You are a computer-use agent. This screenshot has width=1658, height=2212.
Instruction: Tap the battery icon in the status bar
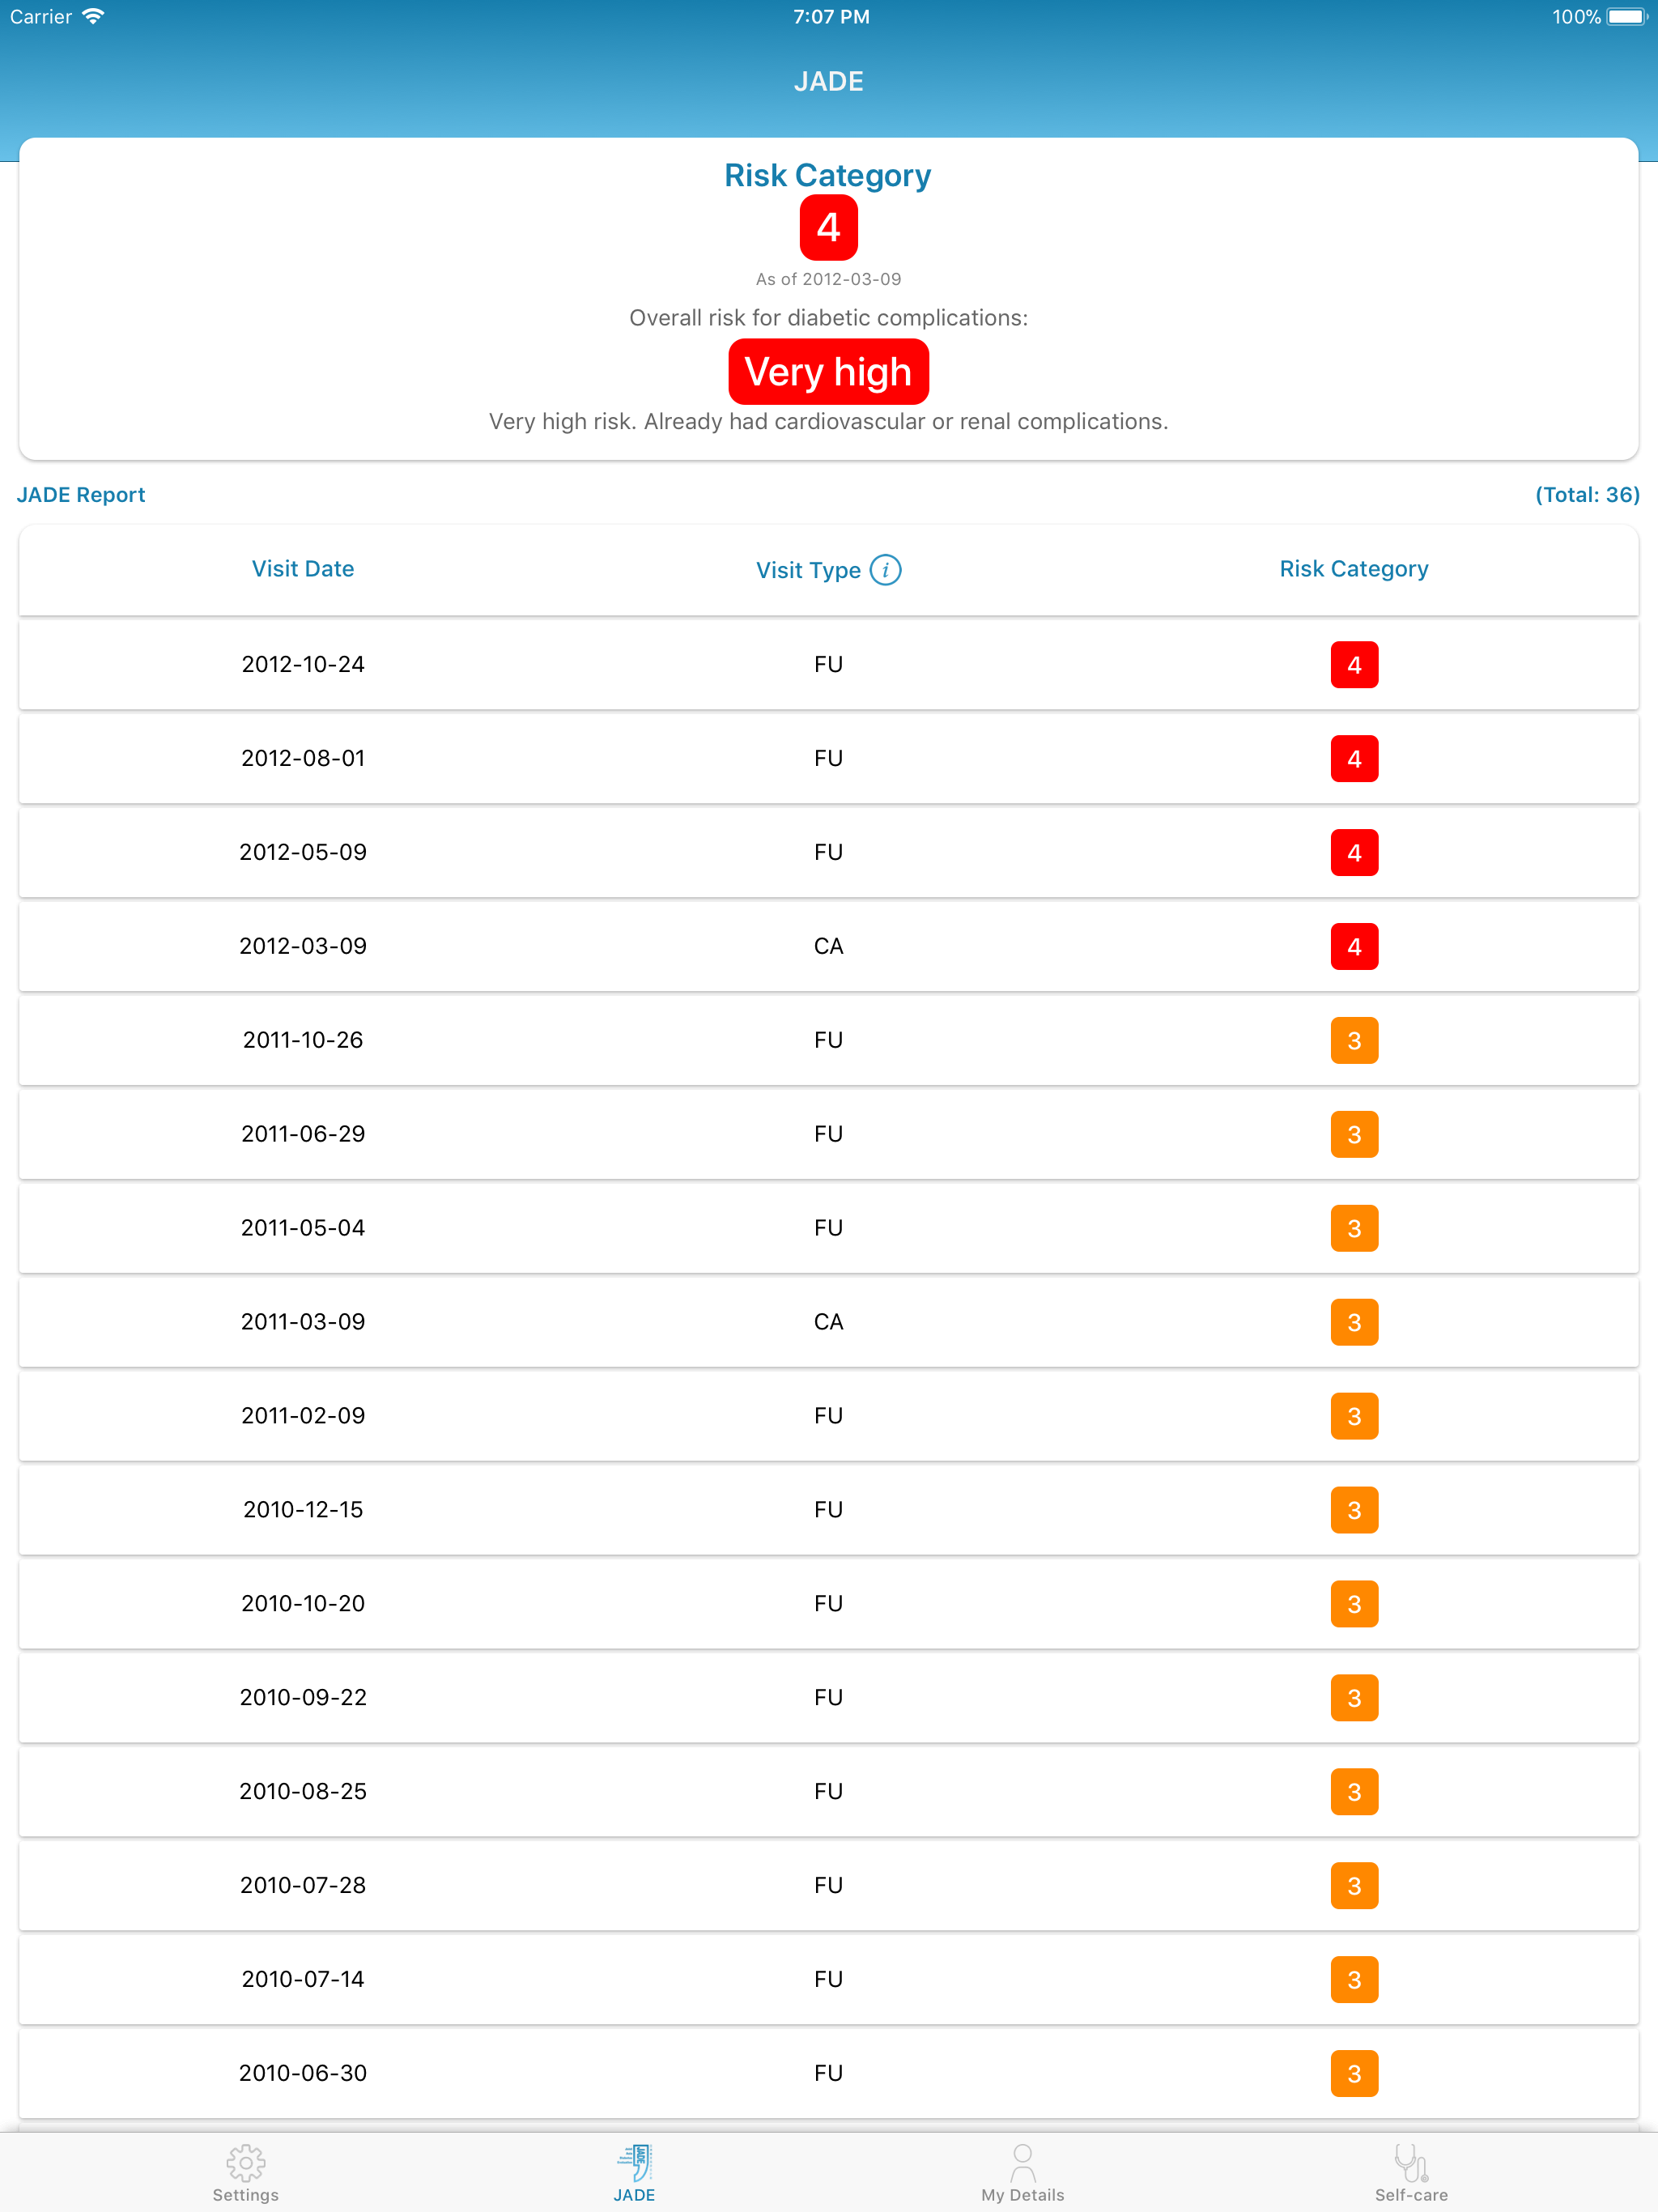coord(1629,17)
